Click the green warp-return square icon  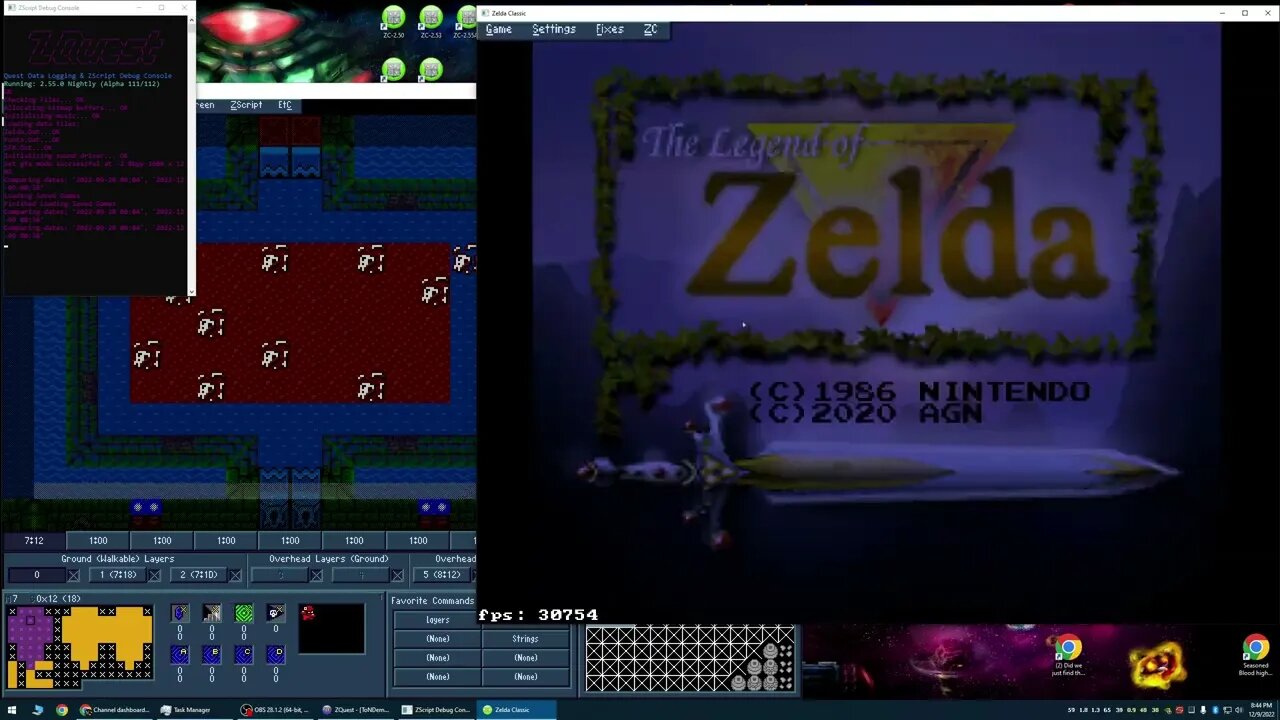click(x=244, y=613)
